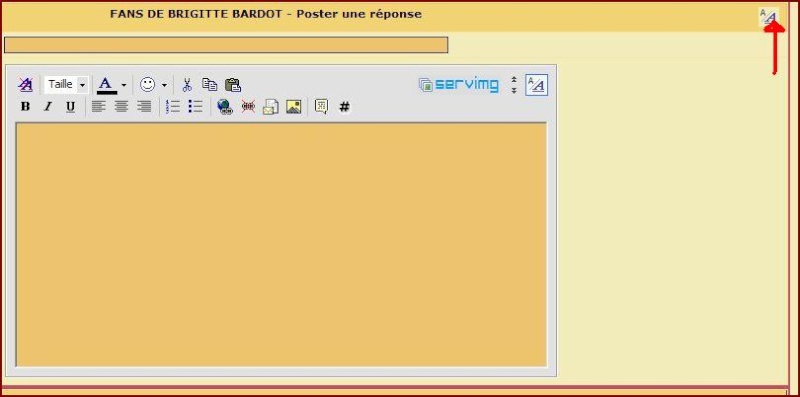Apply the font color A button
The height and width of the screenshot is (397, 800).
coord(106,85)
